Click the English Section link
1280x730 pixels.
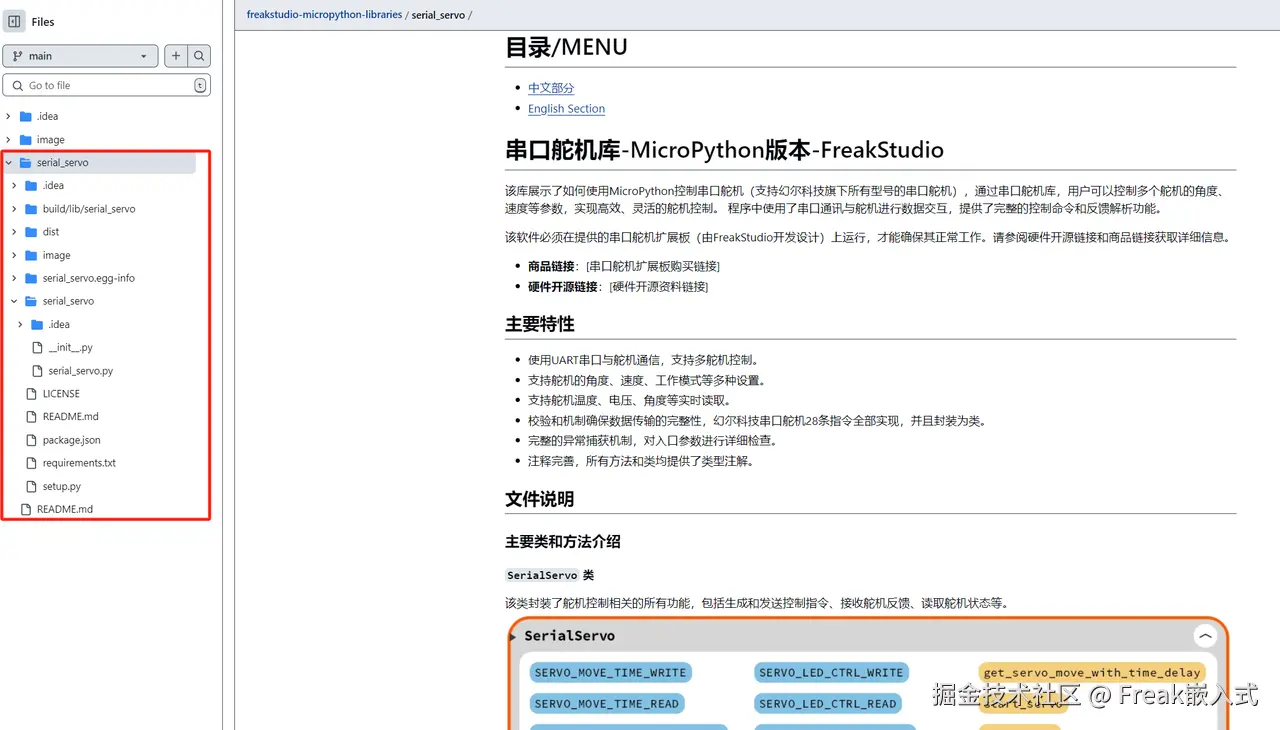[x=566, y=109]
